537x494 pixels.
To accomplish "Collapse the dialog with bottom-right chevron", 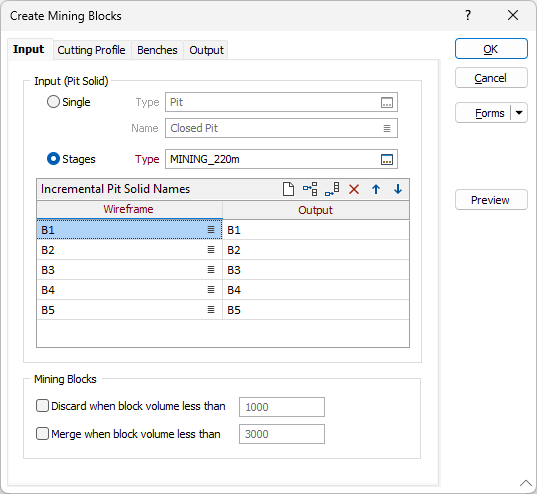I will pyautogui.click(x=526, y=483).
